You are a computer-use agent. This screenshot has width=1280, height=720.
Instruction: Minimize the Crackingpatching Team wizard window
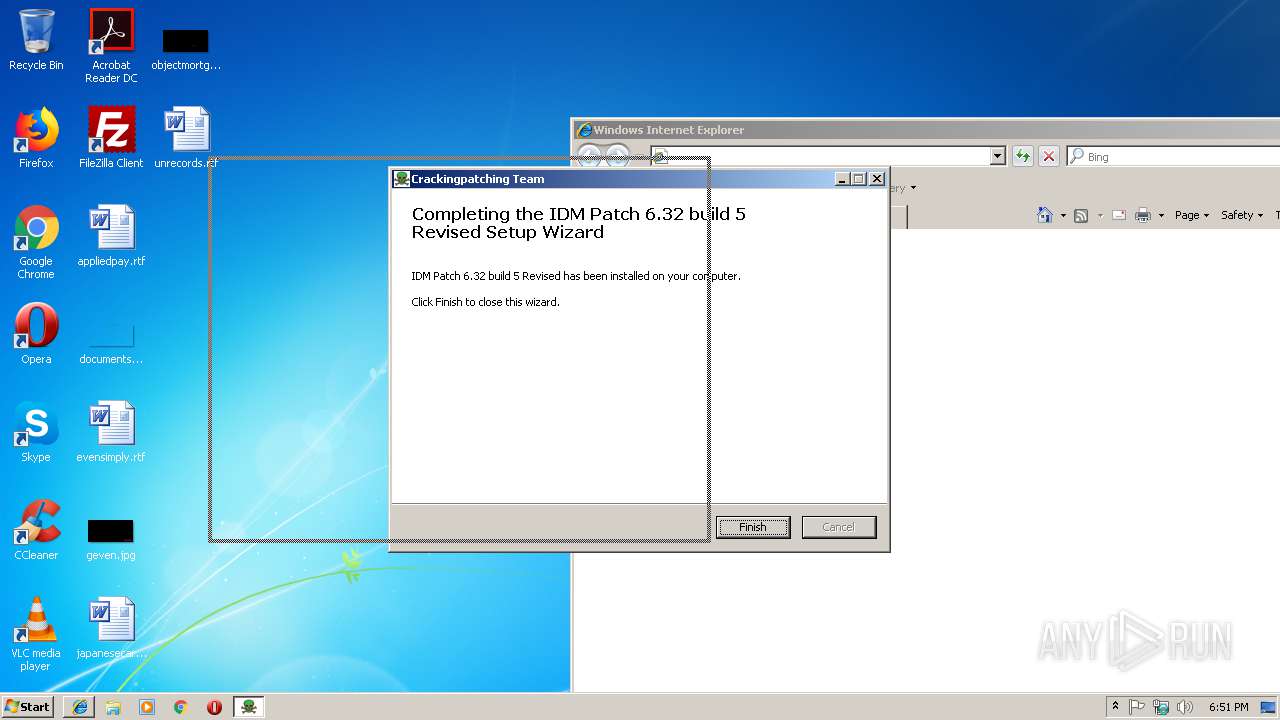coord(842,179)
